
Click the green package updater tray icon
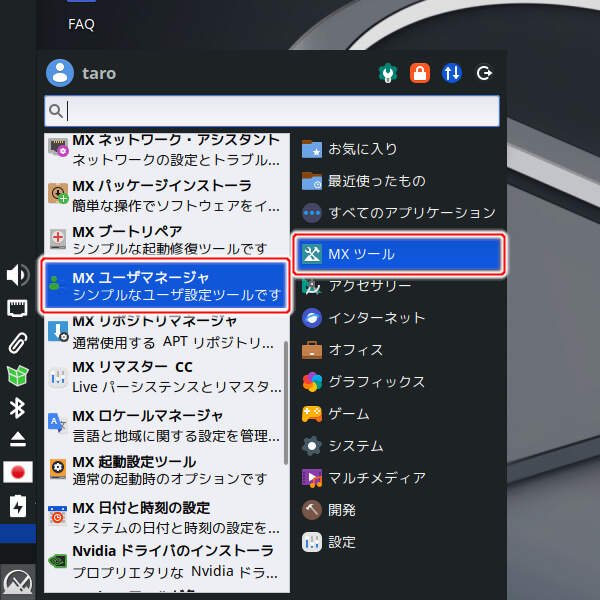[x=18, y=375]
